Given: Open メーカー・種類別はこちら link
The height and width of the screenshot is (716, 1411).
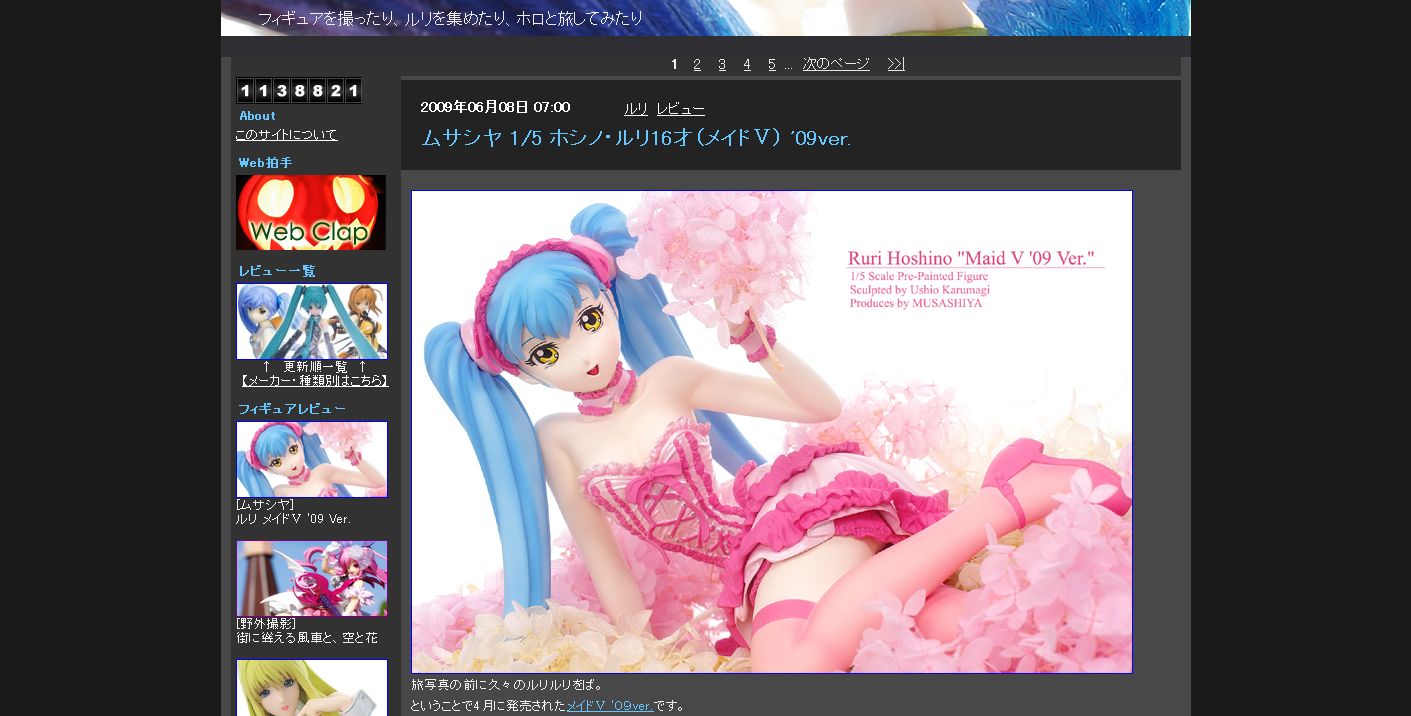Looking at the screenshot, I should coord(314,381).
